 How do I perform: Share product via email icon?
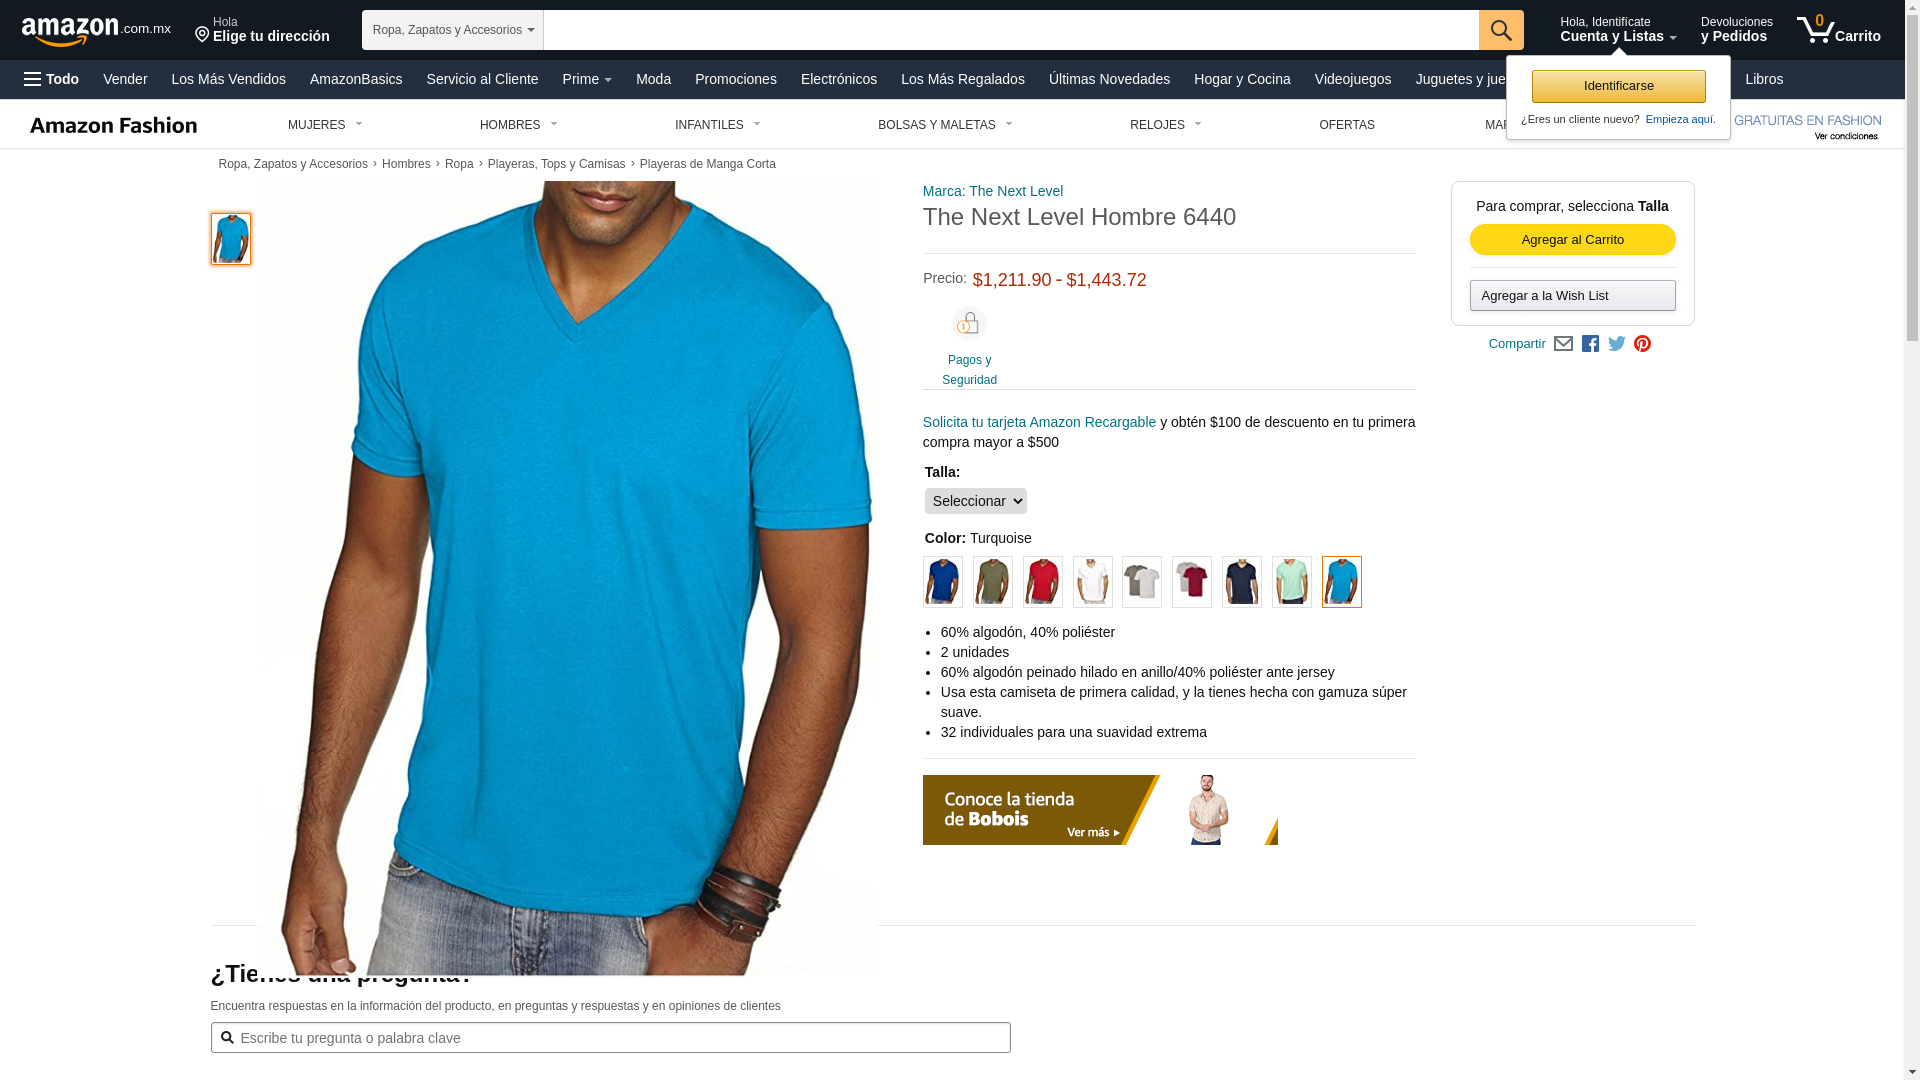tap(1563, 344)
